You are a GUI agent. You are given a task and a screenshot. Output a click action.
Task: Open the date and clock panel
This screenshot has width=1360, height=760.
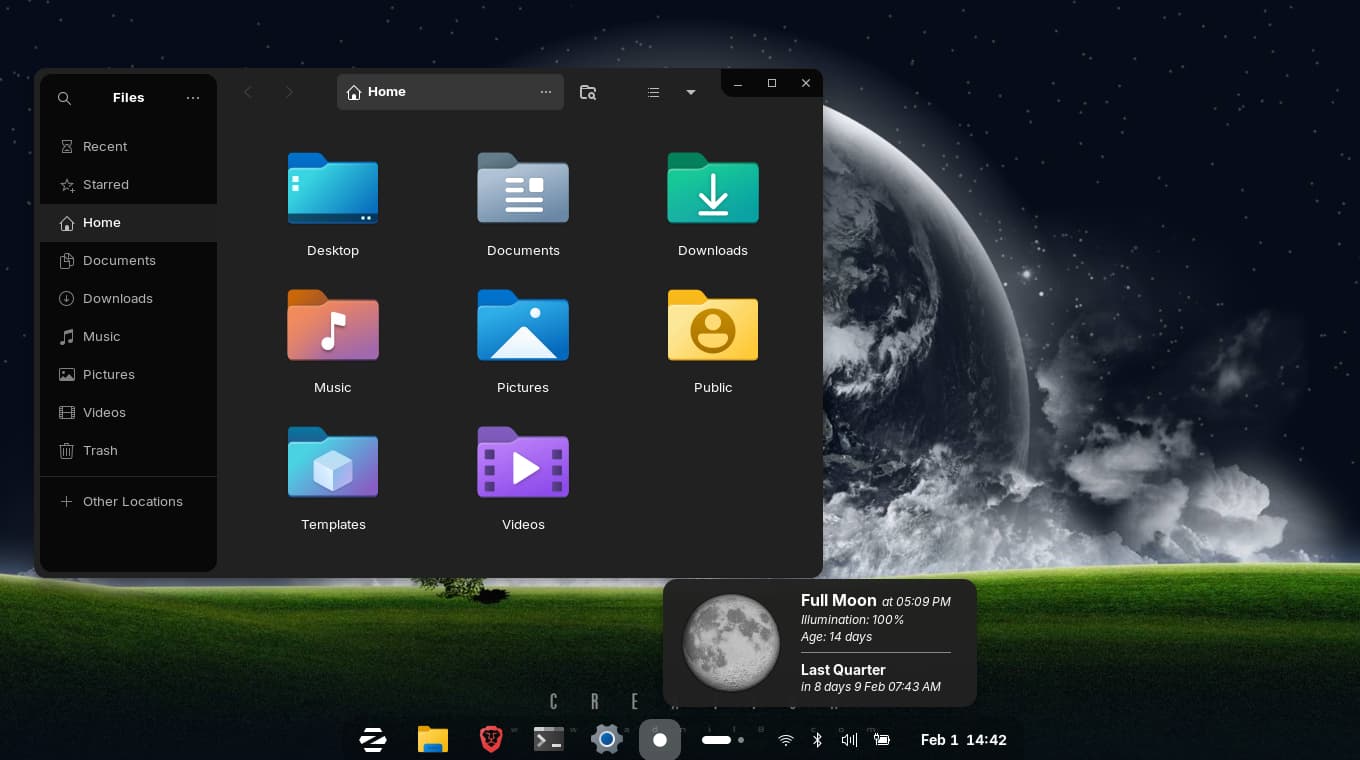963,740
